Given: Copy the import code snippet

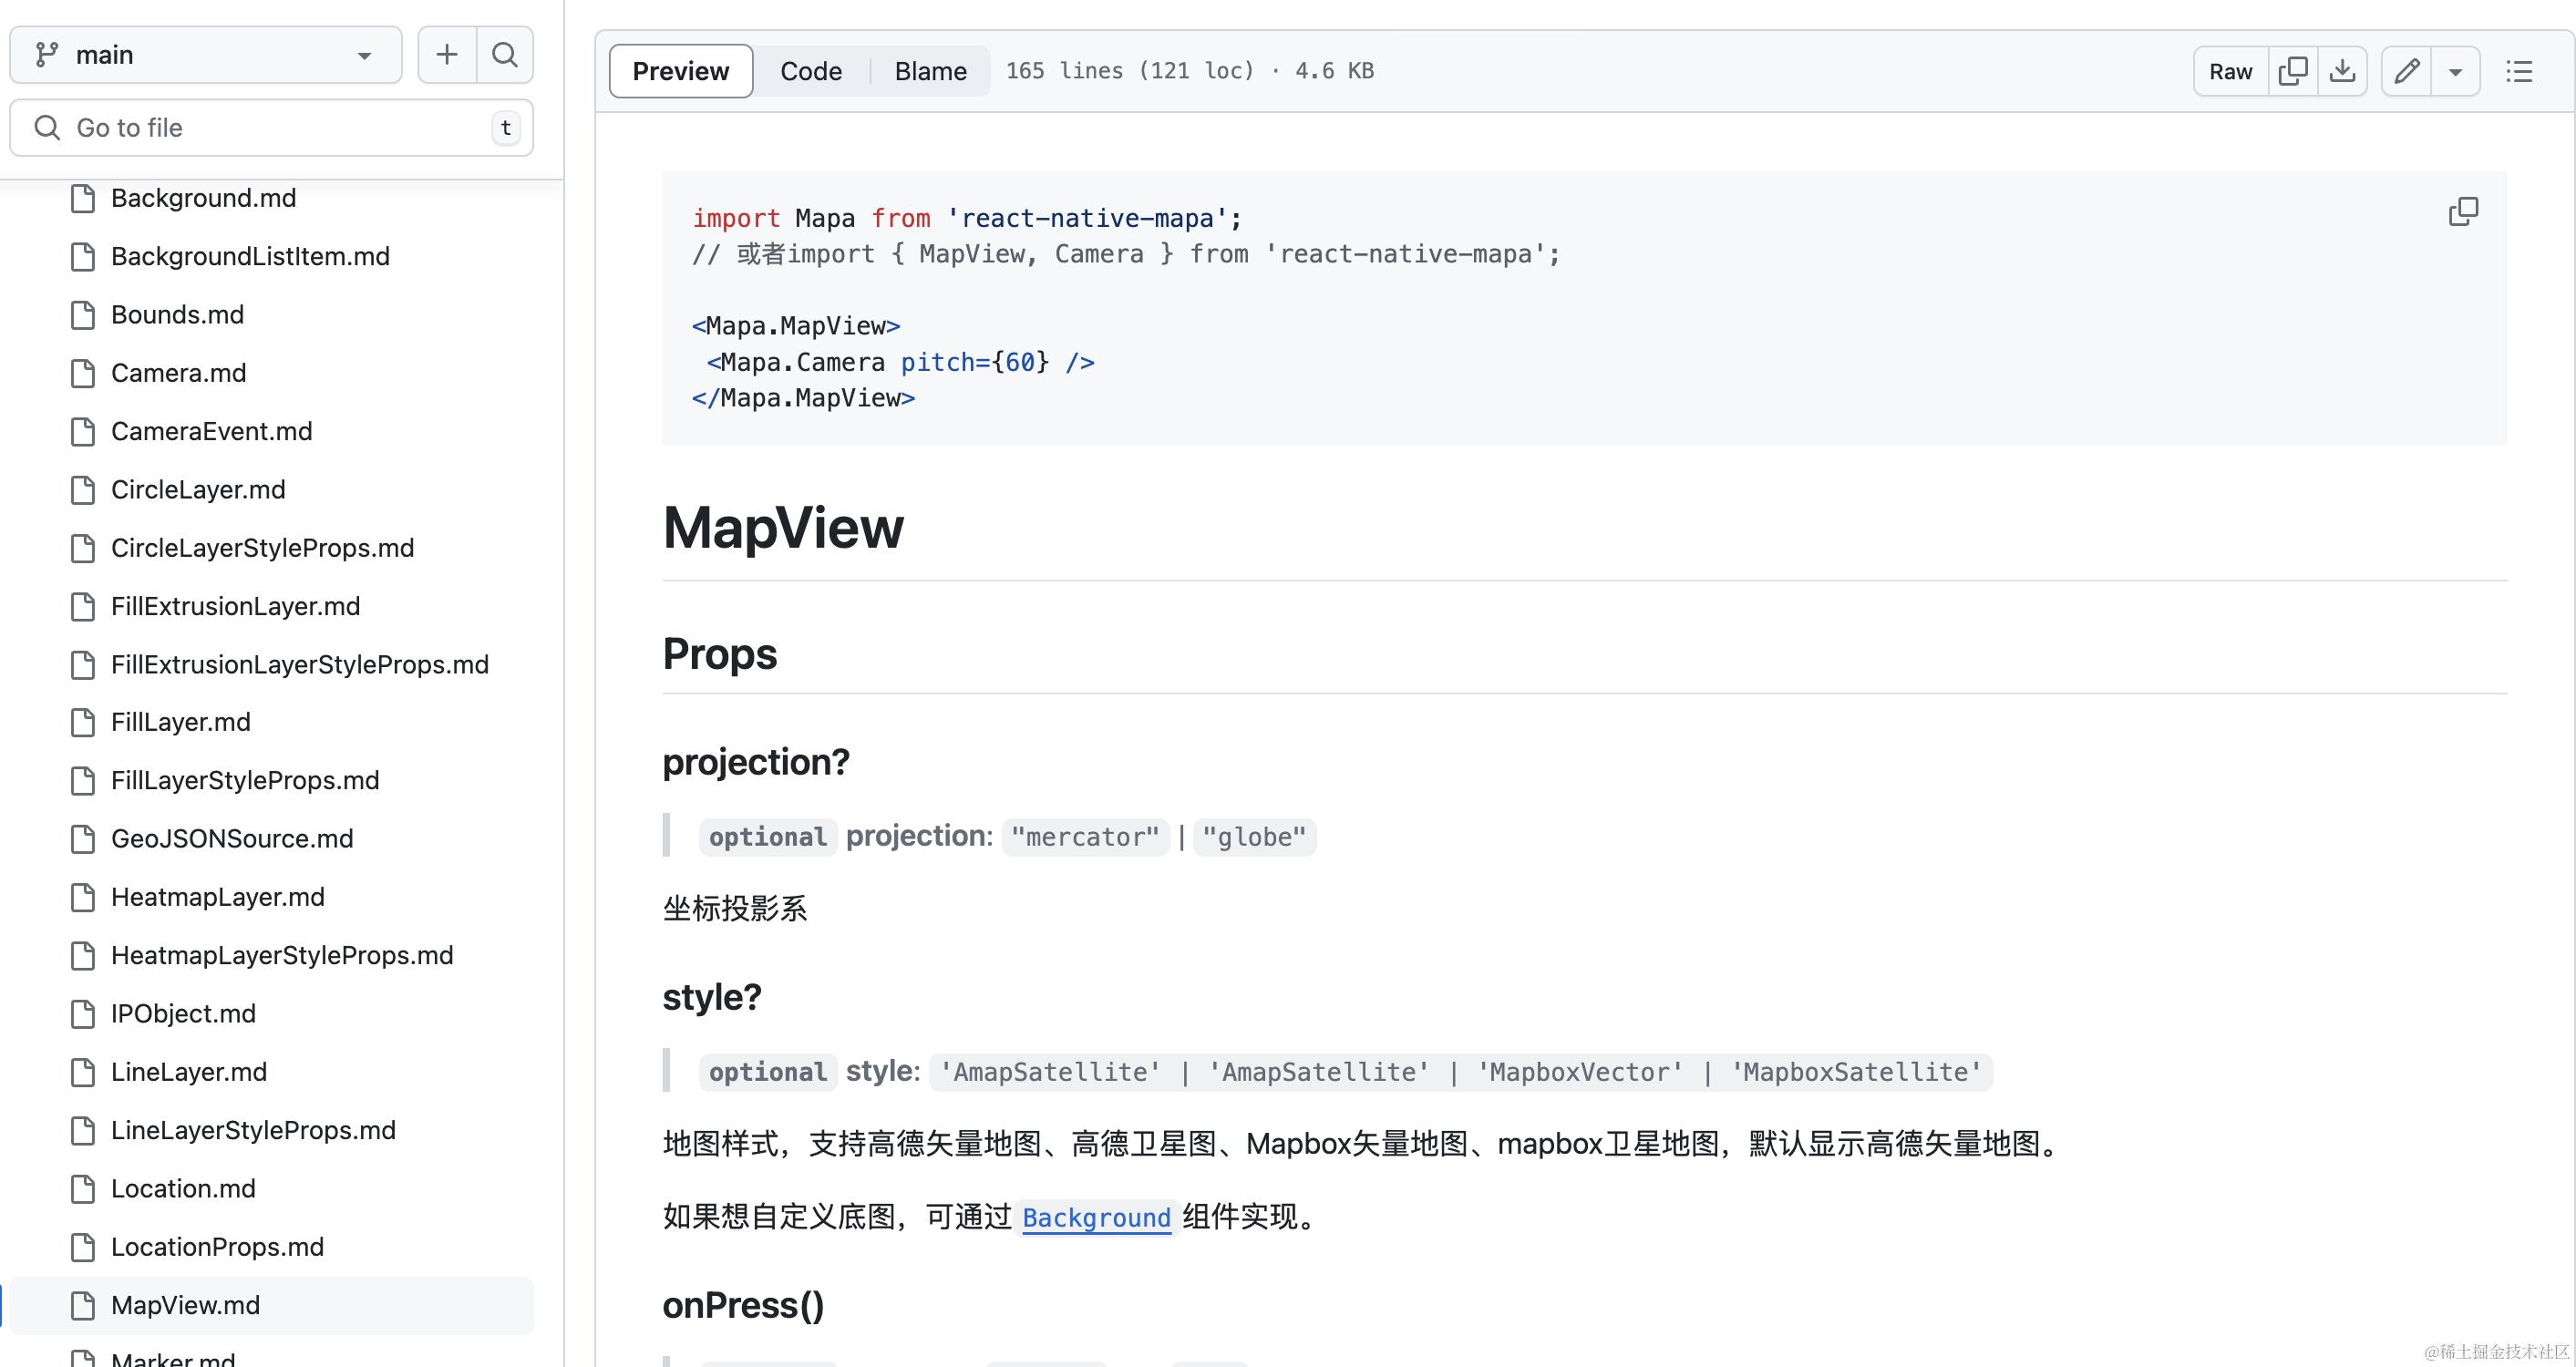Looking at the screenshot, I should 2463,212.
